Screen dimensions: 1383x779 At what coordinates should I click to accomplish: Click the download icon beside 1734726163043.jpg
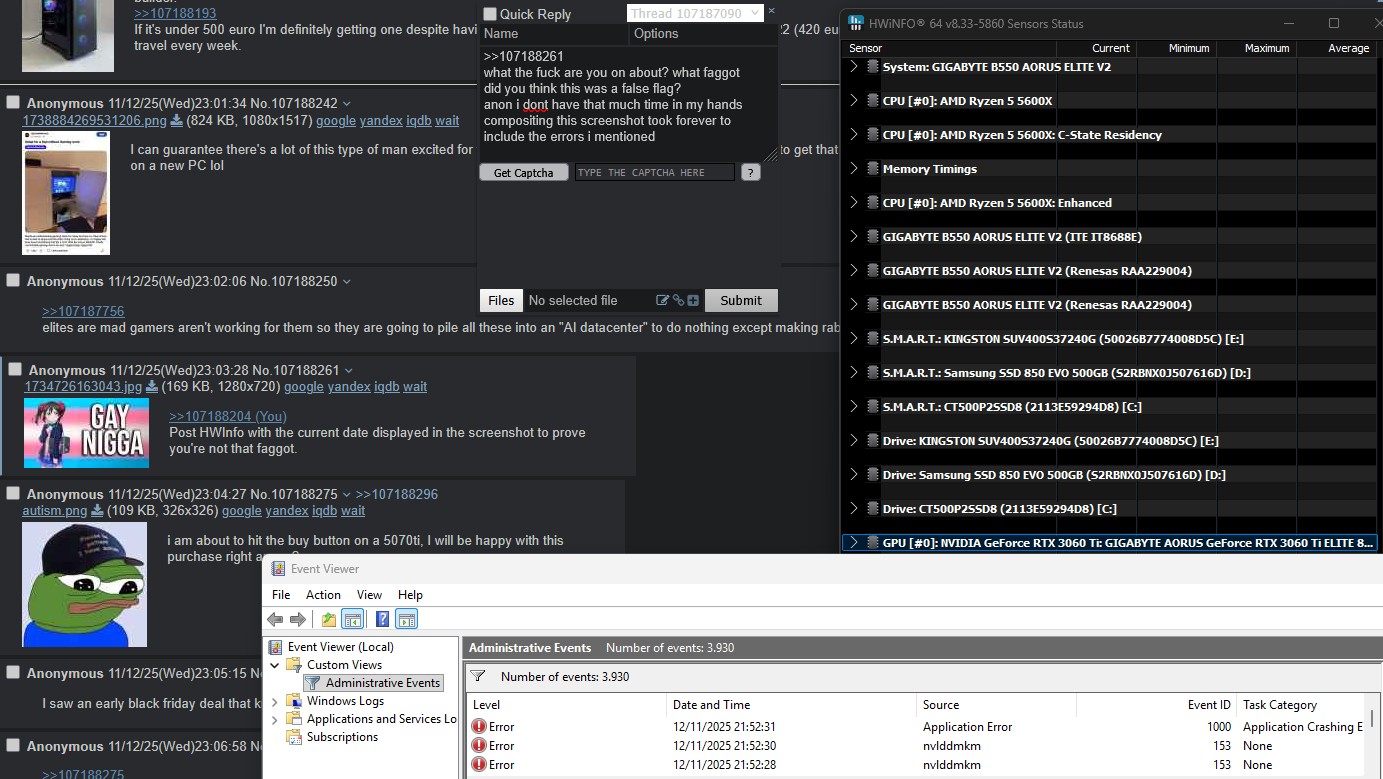click(x=152, y=387)
